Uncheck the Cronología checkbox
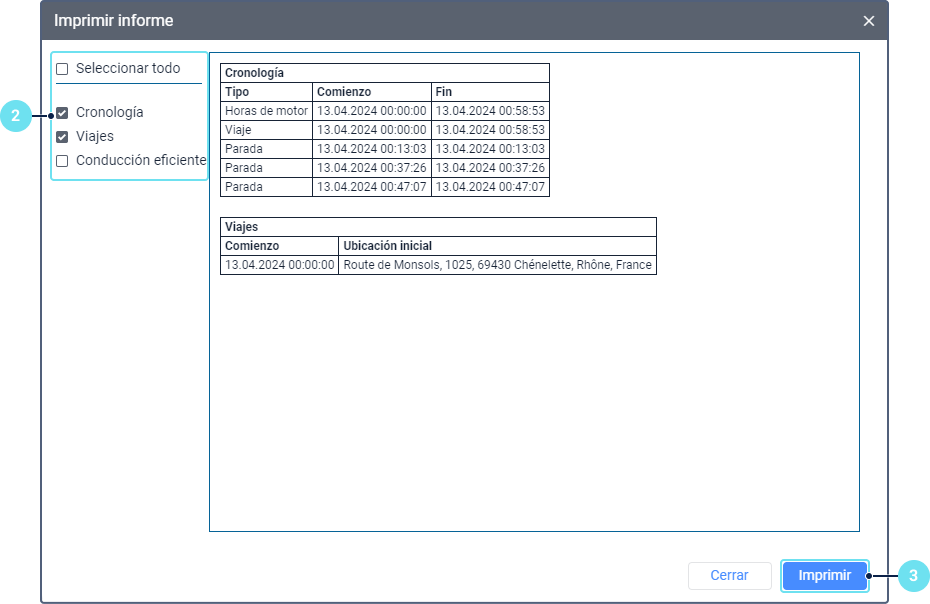 (62, 113)
